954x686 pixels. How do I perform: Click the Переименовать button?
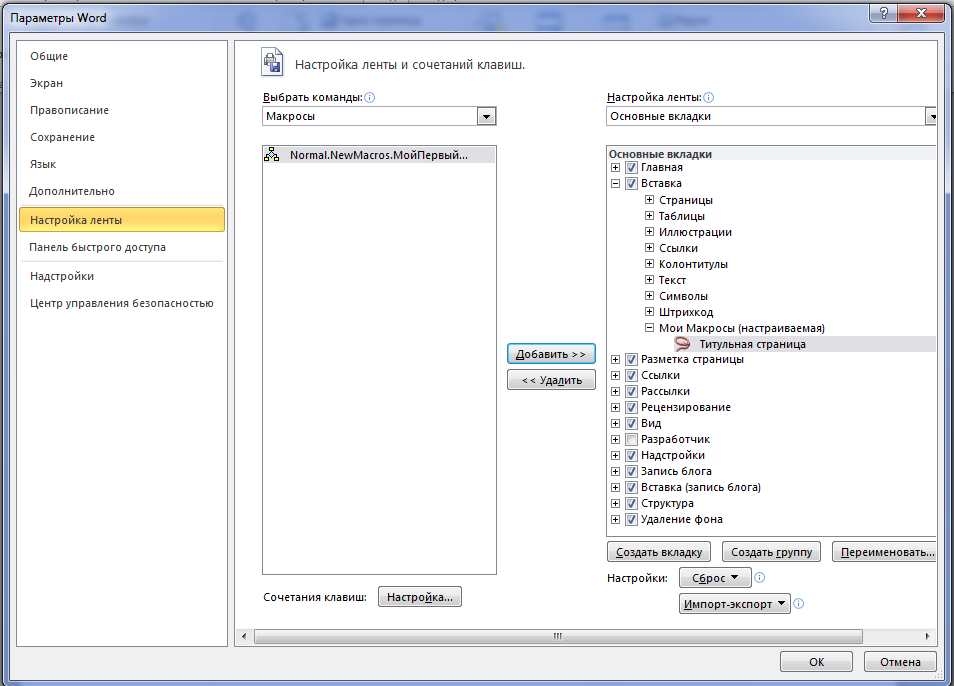point(885,552)
